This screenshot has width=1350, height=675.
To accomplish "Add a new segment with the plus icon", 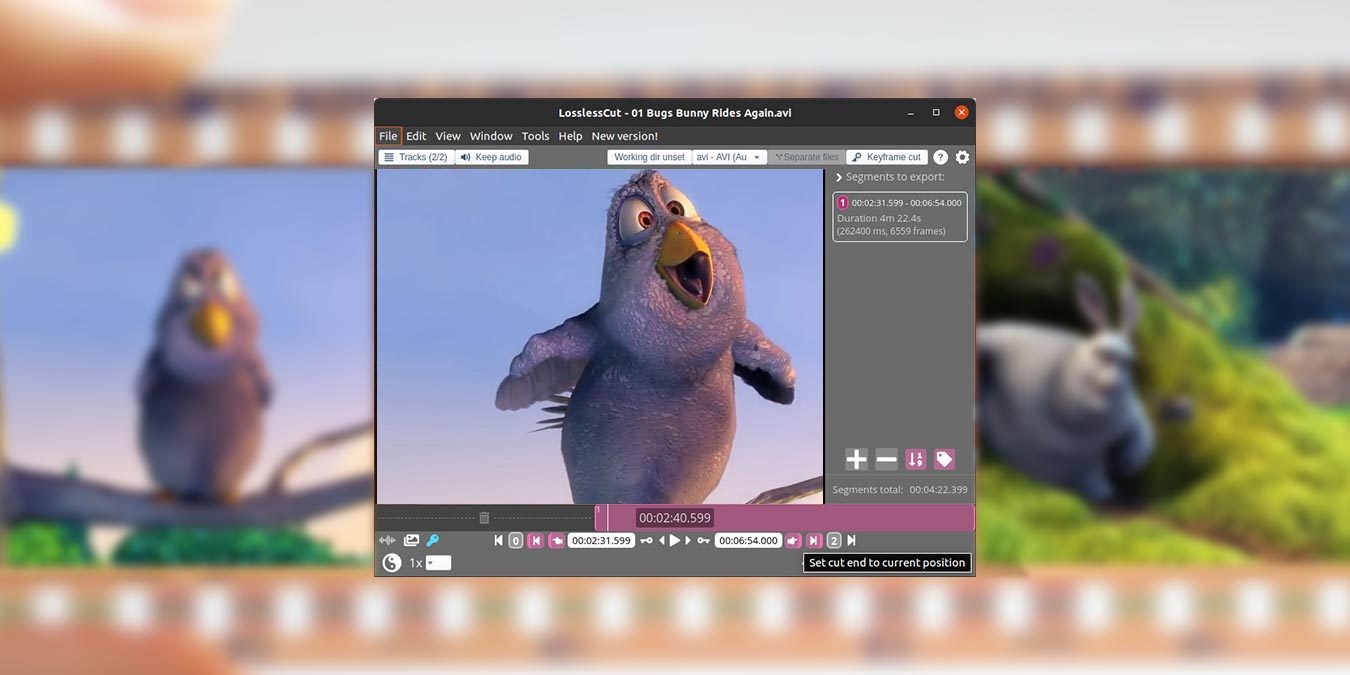I will tap(856, 459).
